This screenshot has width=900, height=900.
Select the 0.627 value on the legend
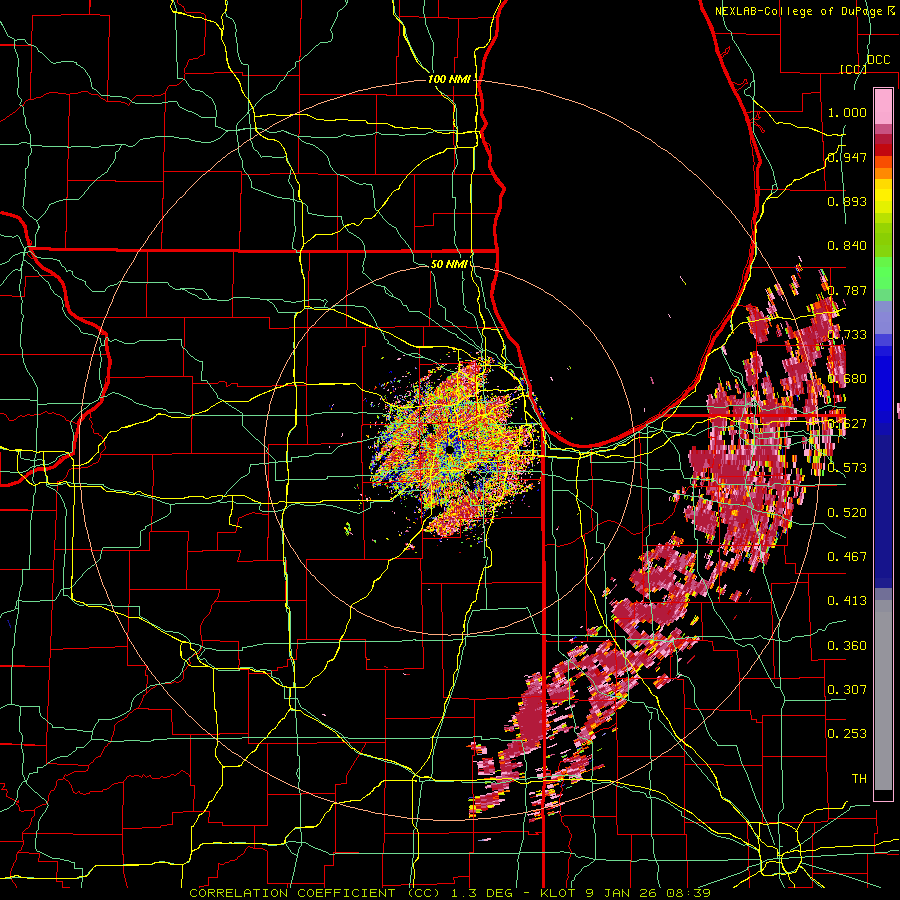(x=847, y=424)
